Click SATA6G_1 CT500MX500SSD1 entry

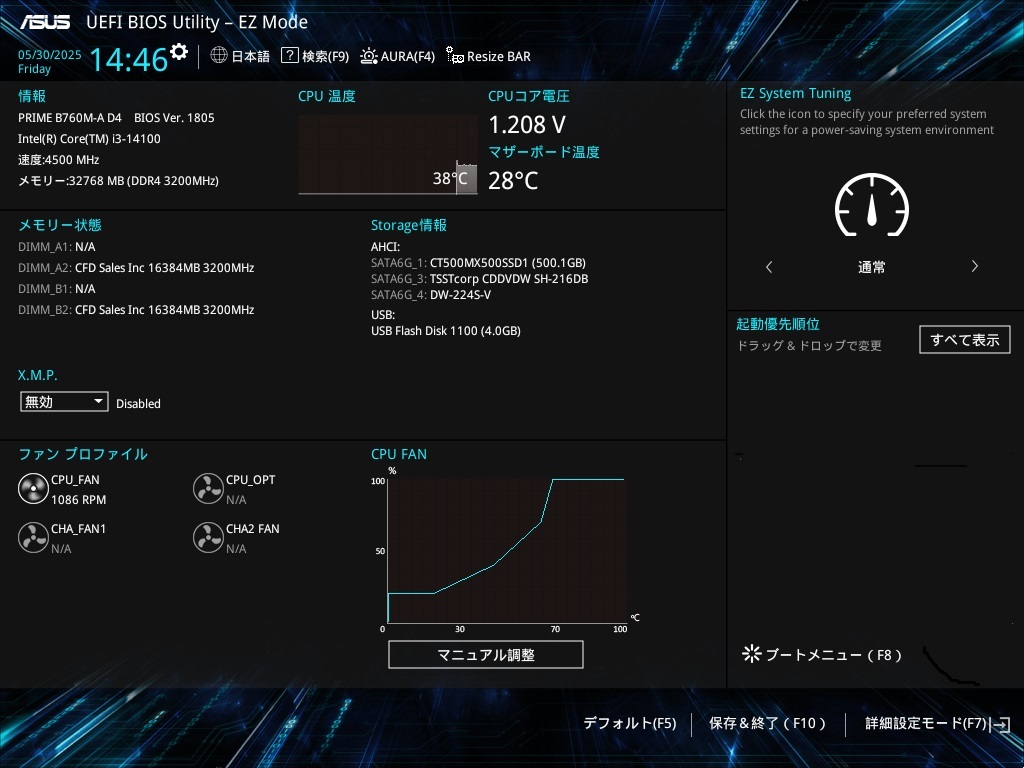point(478,263)
